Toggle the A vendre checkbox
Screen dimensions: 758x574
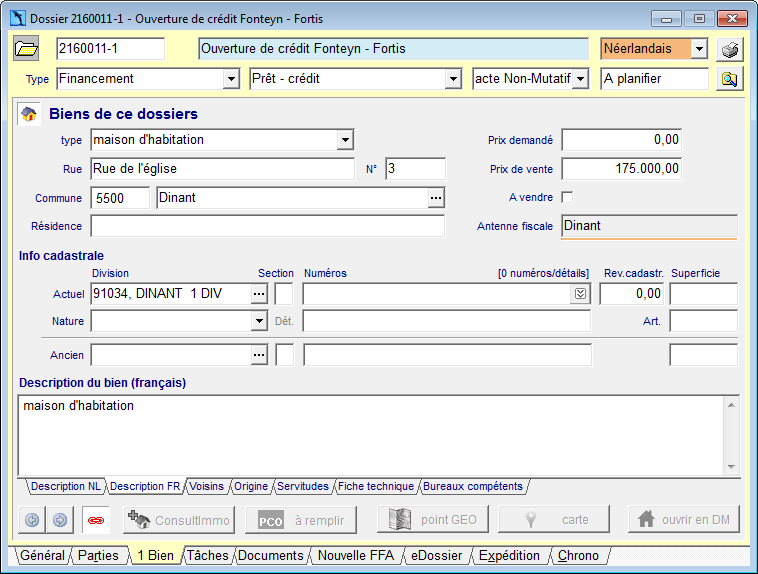567,197
